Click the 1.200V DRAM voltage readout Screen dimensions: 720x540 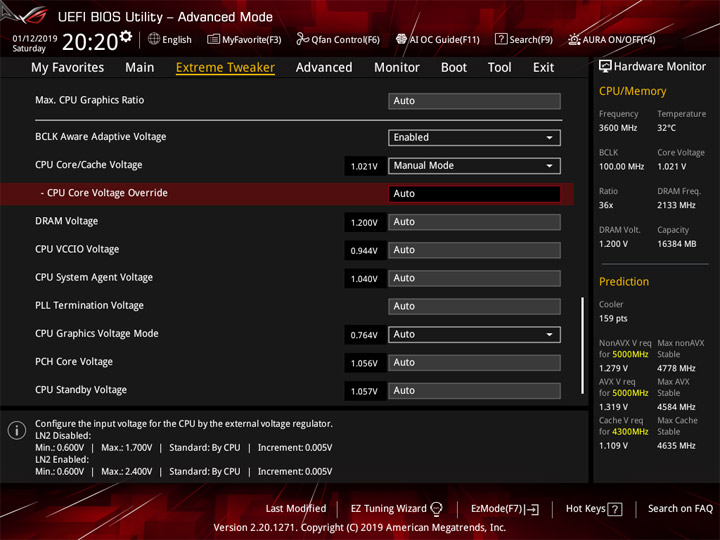click(x=364, y=223)
